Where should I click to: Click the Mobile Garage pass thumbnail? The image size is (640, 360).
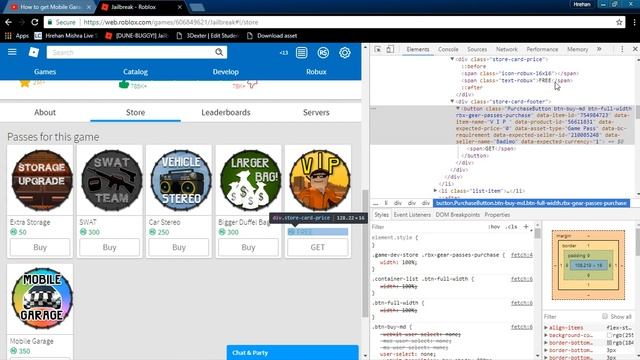click(41, 298)
